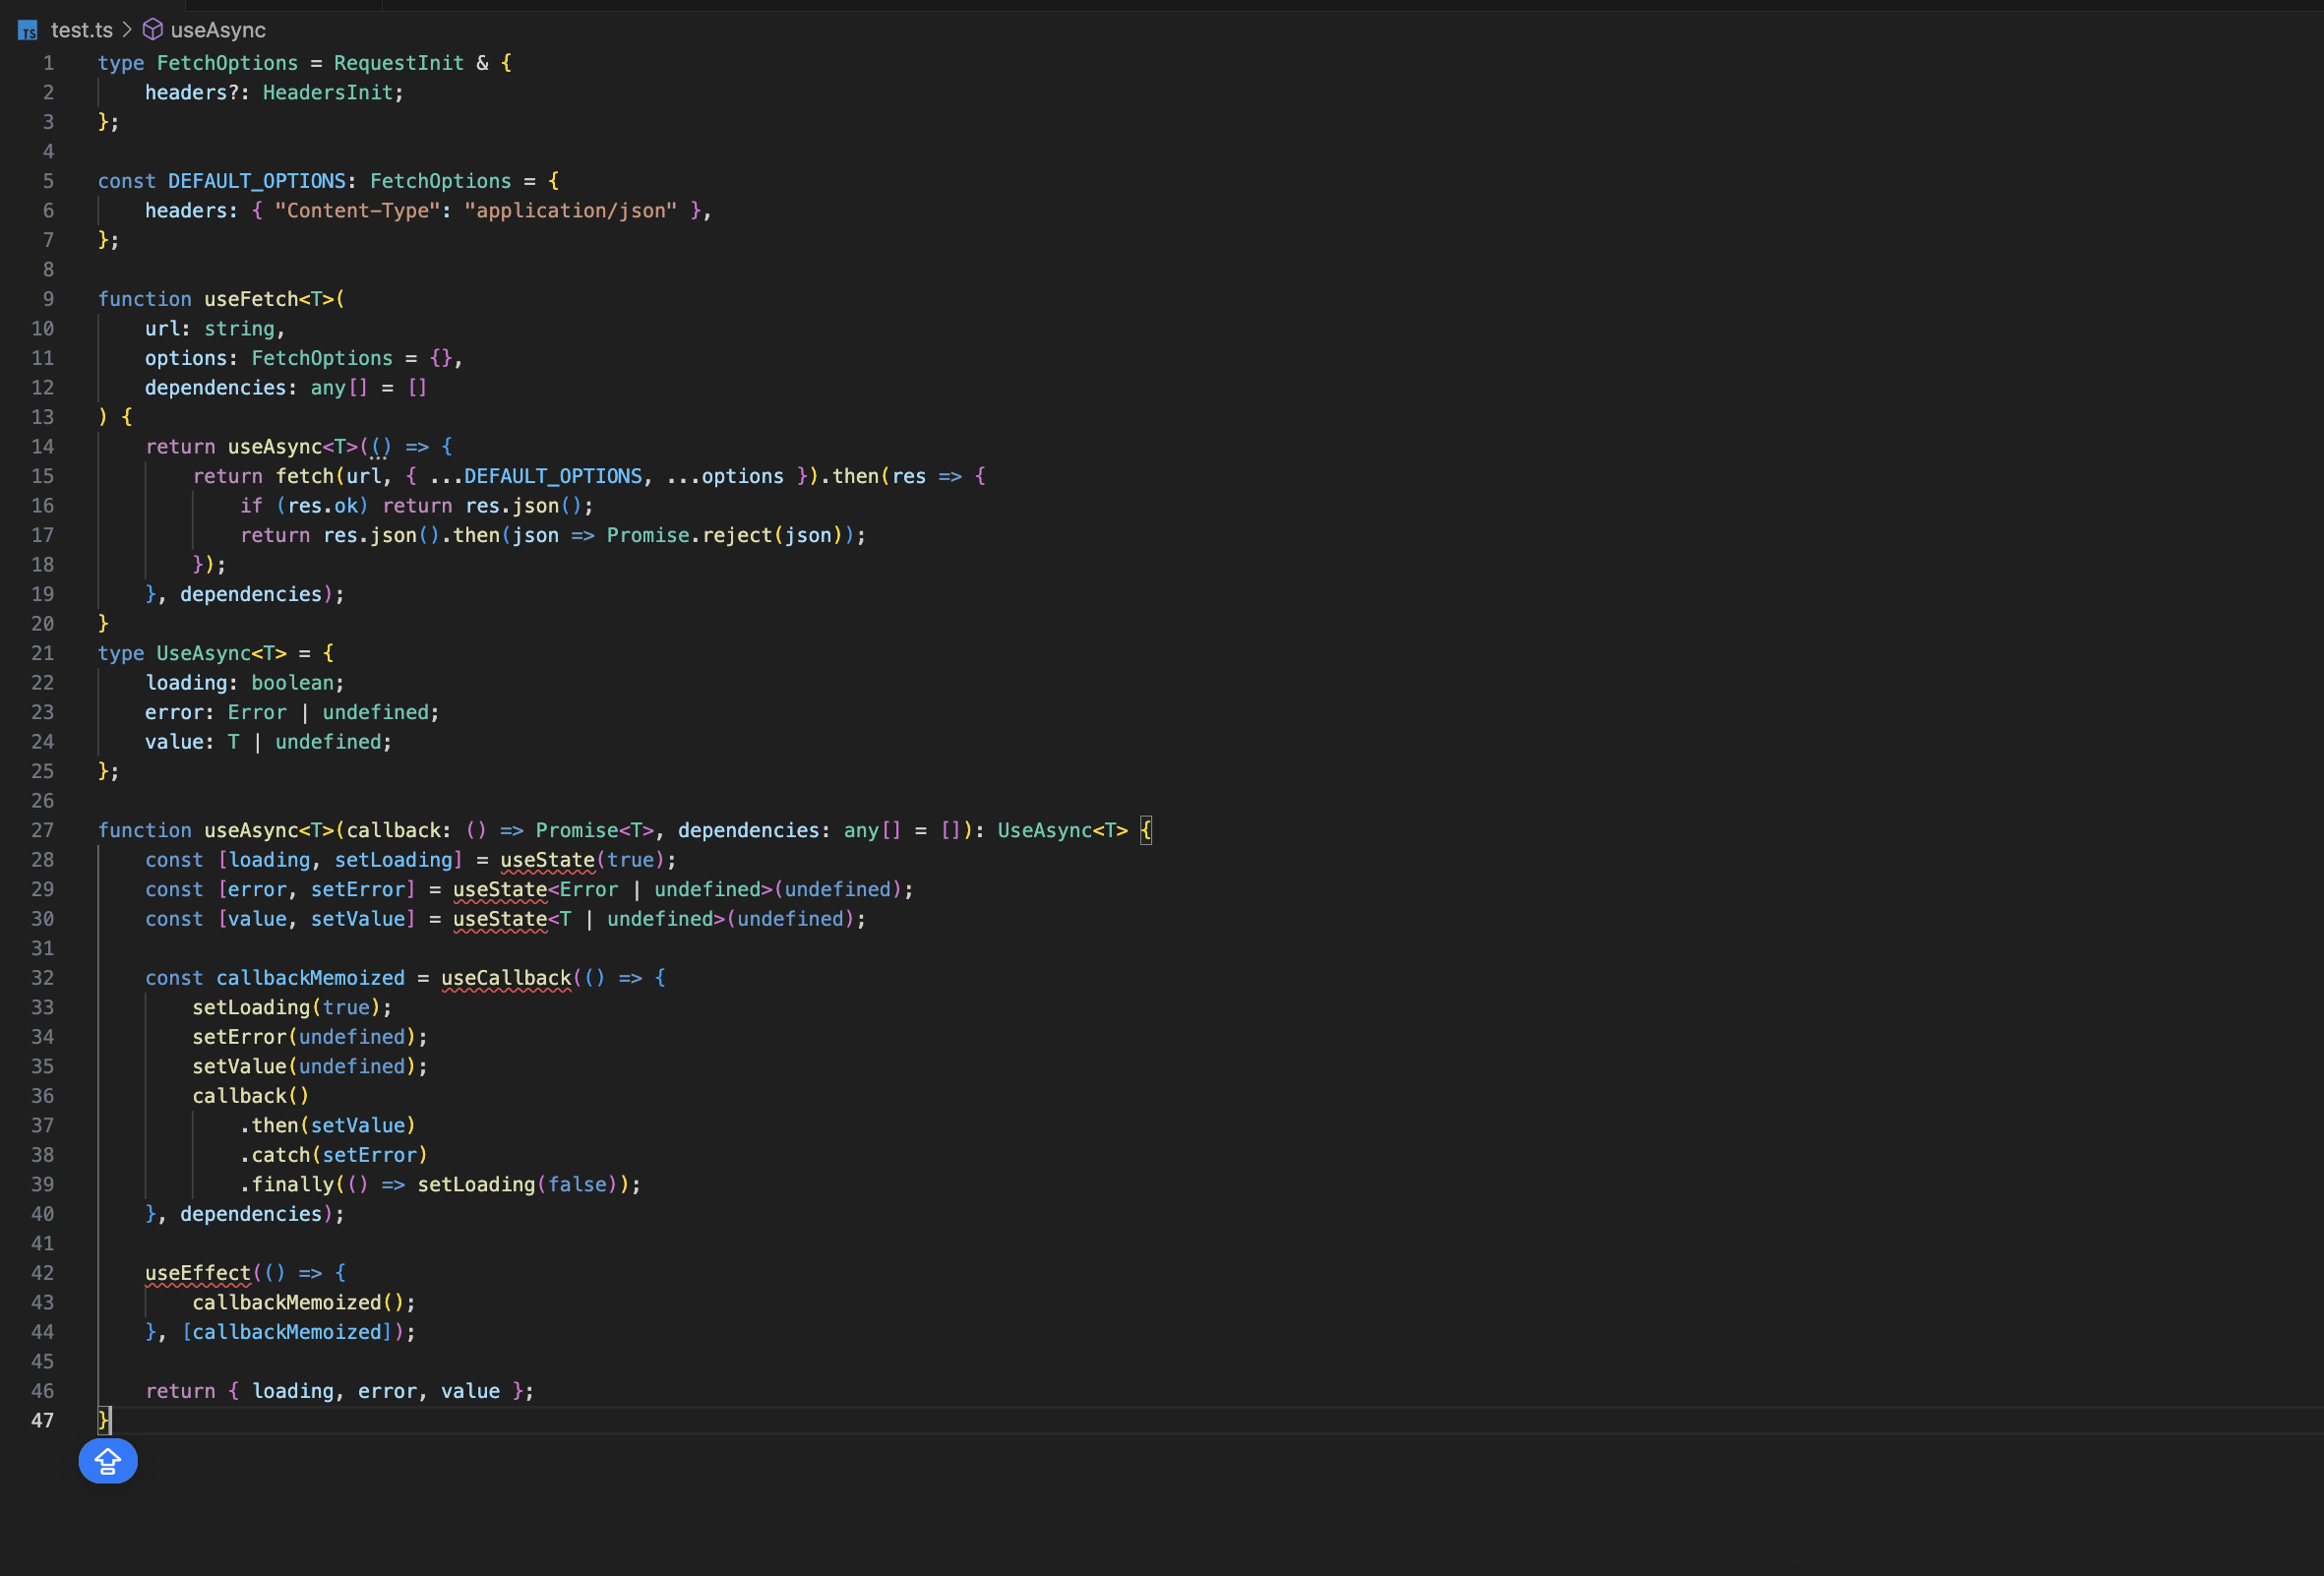The image size is (2324, 1576).
Task: Click .catch(setError) on line 38
Action: pyautogui.click(x=334, y=1155)
